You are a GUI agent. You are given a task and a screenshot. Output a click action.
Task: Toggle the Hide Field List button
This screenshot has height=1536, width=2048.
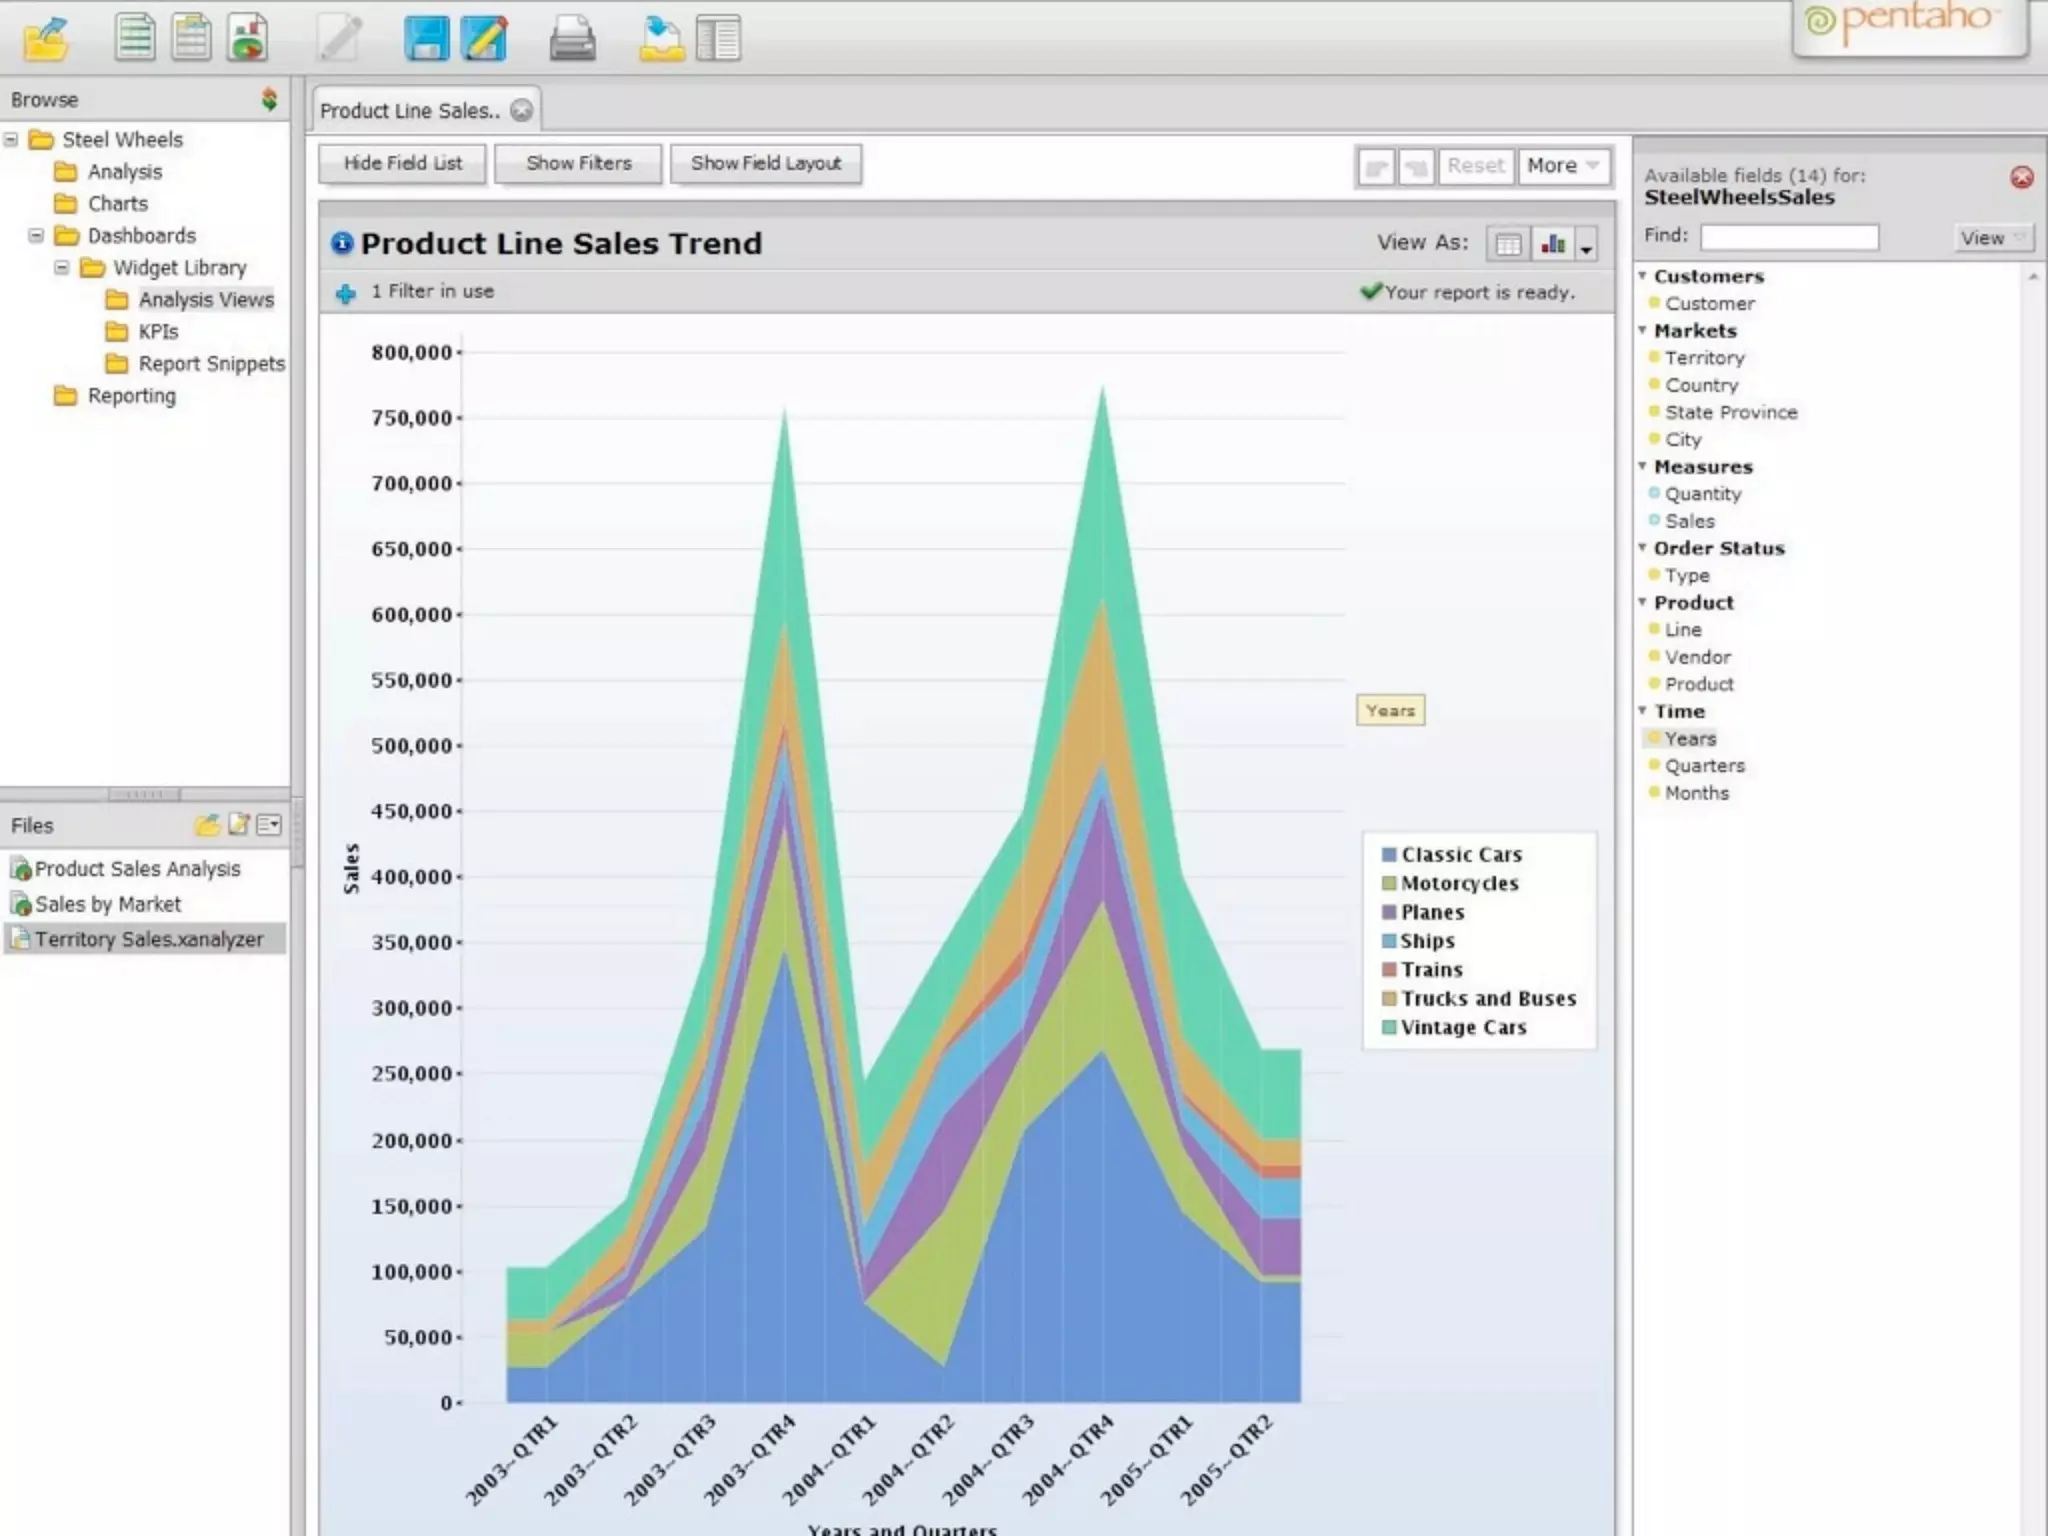coord(402,164)
